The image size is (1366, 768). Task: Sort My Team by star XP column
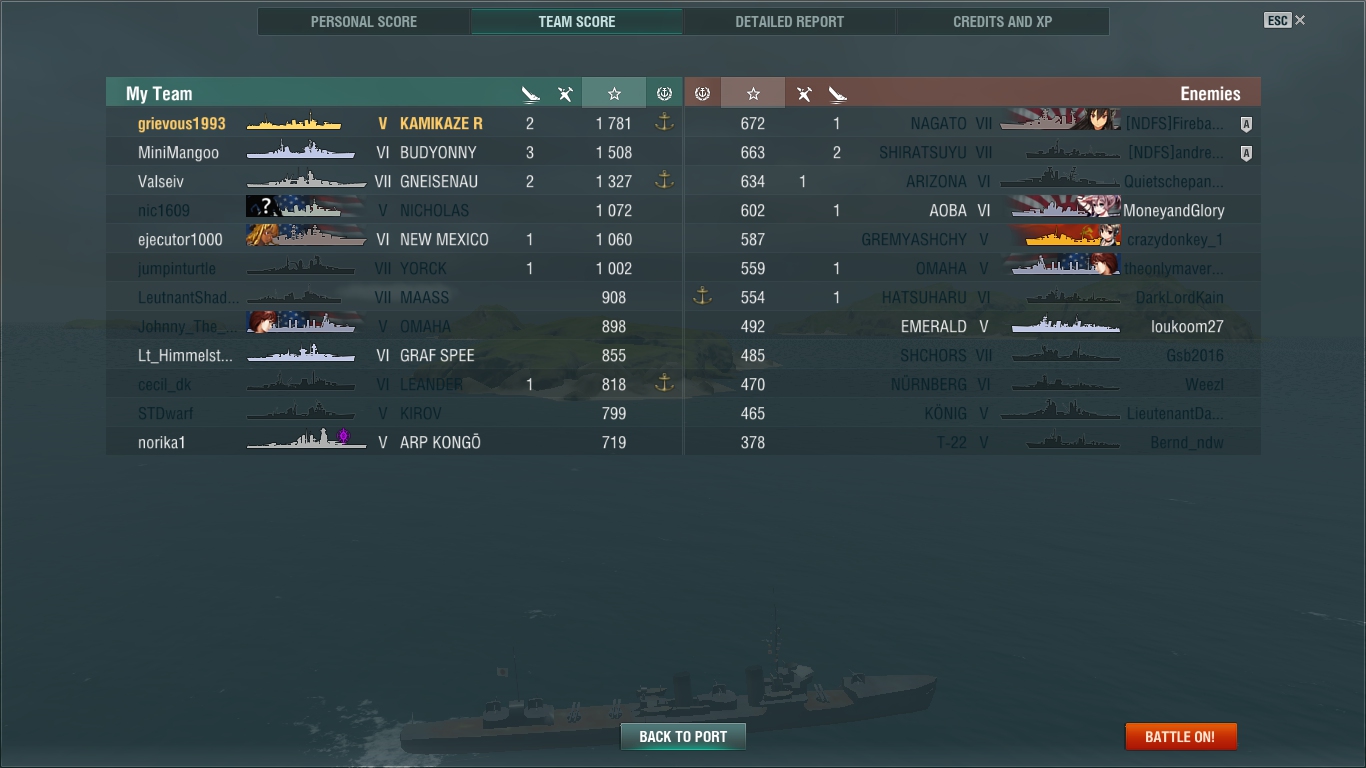tap(614, 93)
